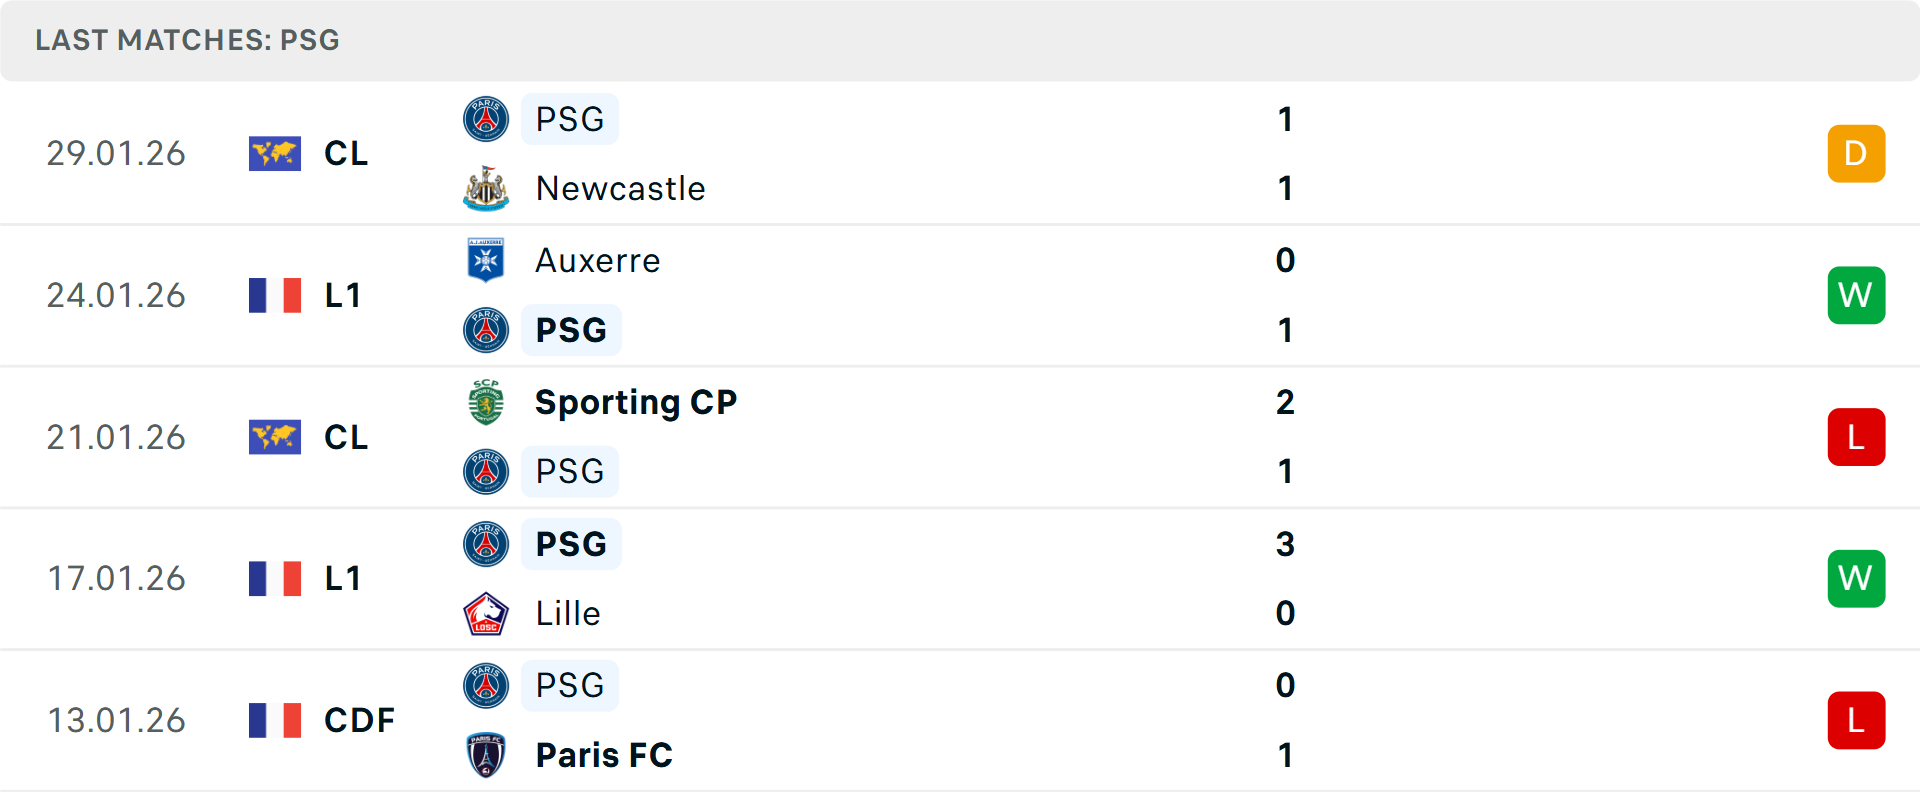Open the Sporting CP team link
The width and height of the screenshot is (1920, 792).
coord(636,402)
